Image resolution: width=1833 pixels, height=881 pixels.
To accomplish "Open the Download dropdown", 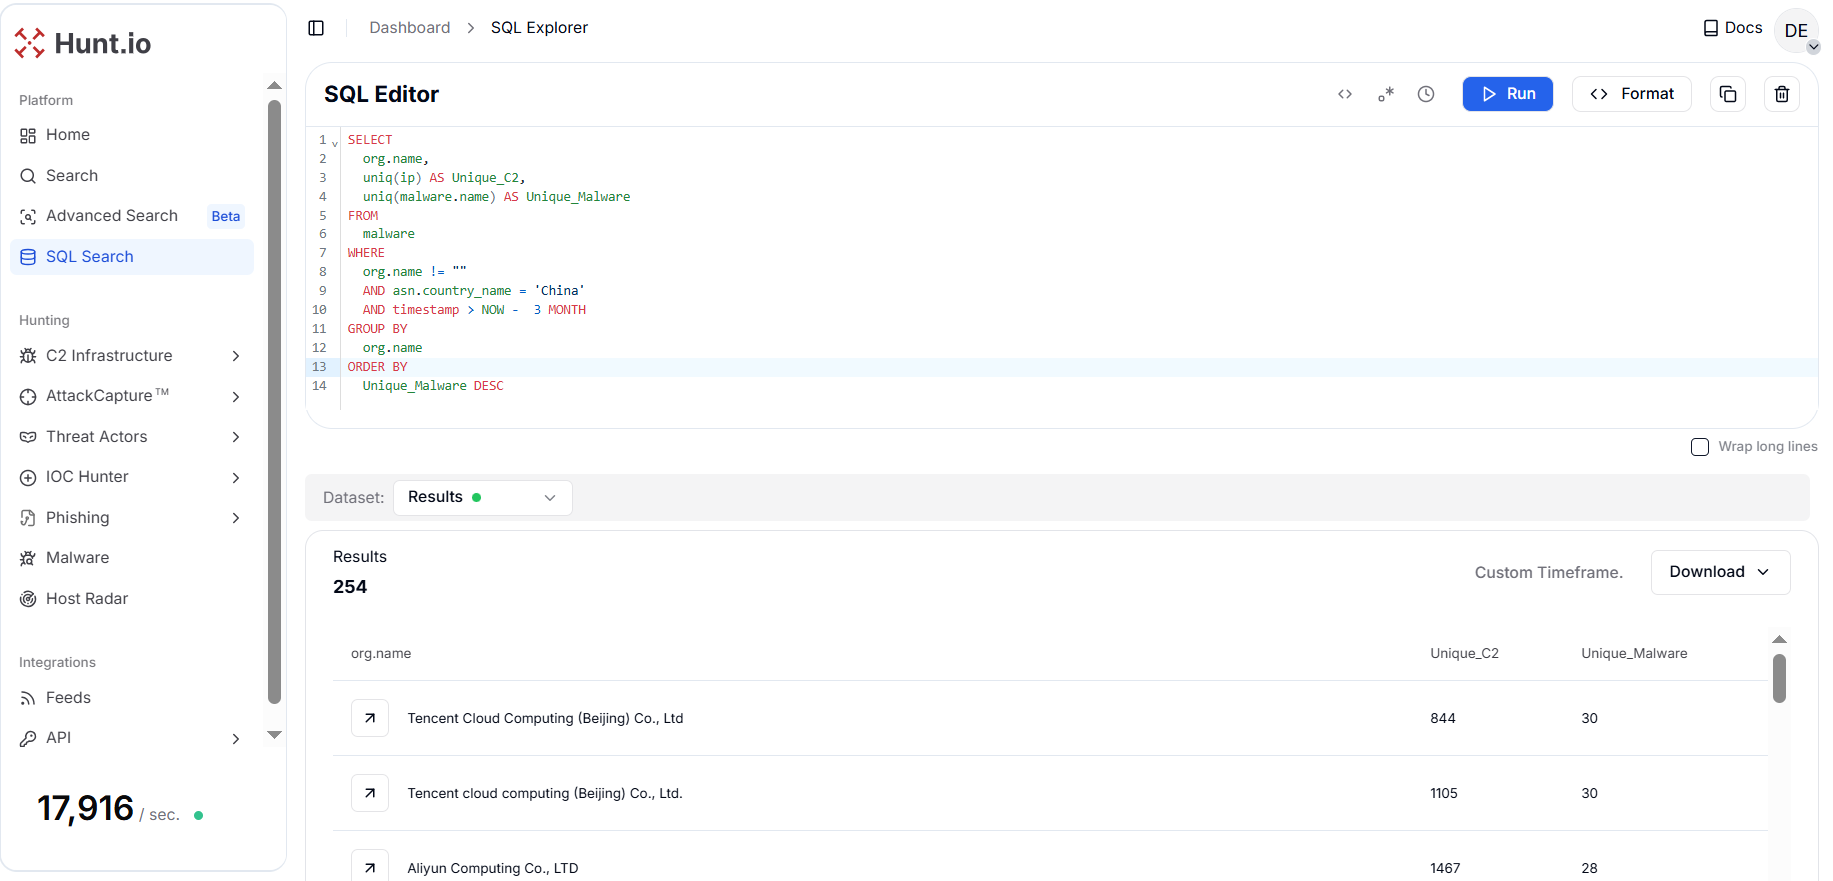I will 1720,572.
